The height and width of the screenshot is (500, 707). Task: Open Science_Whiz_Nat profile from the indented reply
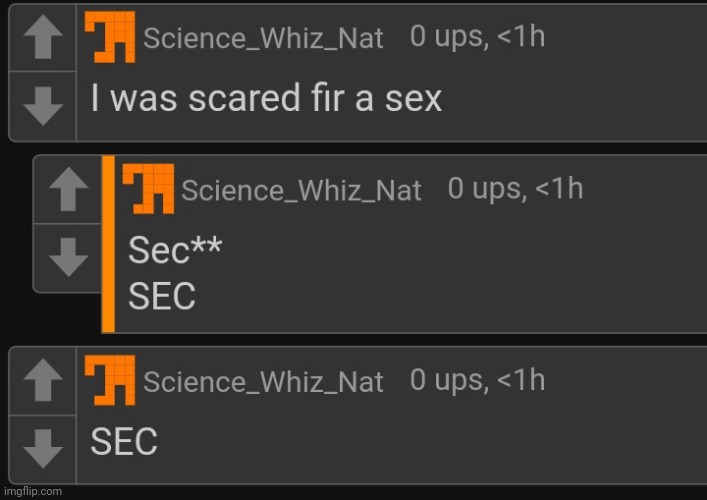click(x=301, y=190)
